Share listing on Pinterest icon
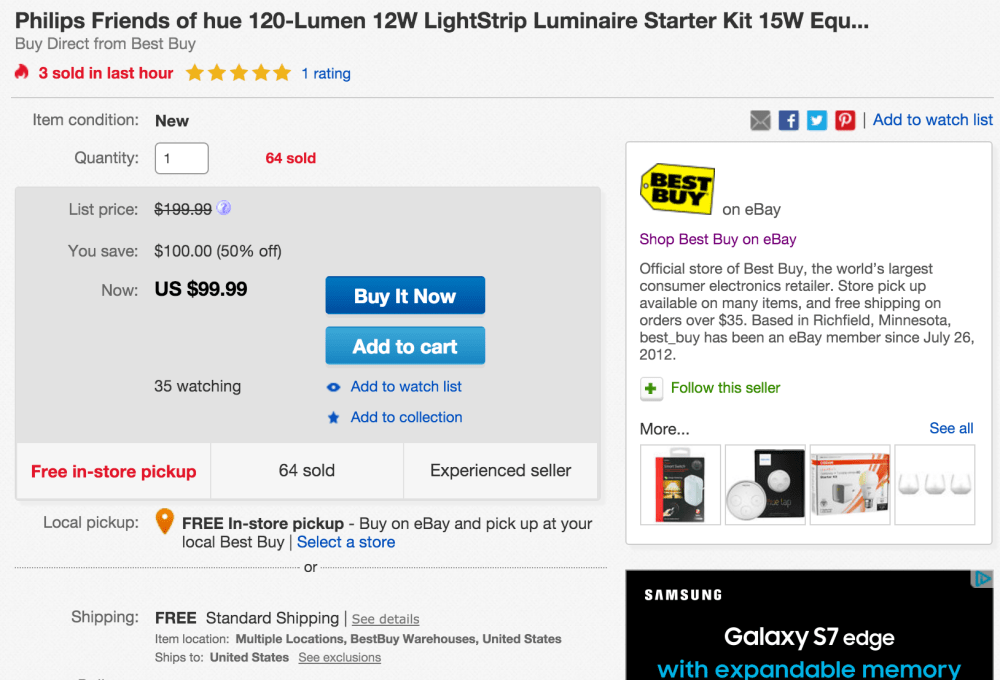This screenshot has height=680, width=1000. (x=845, y=120)
